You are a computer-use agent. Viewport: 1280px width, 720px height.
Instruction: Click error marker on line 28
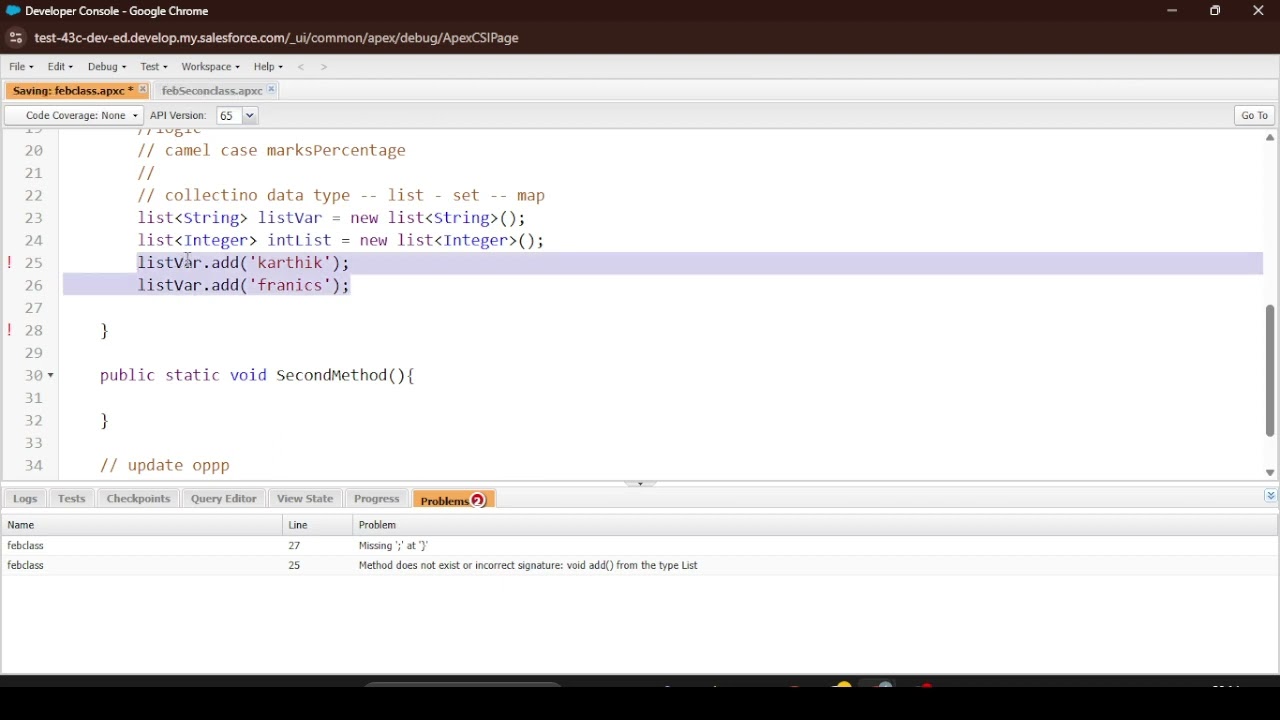pos(10,330)
